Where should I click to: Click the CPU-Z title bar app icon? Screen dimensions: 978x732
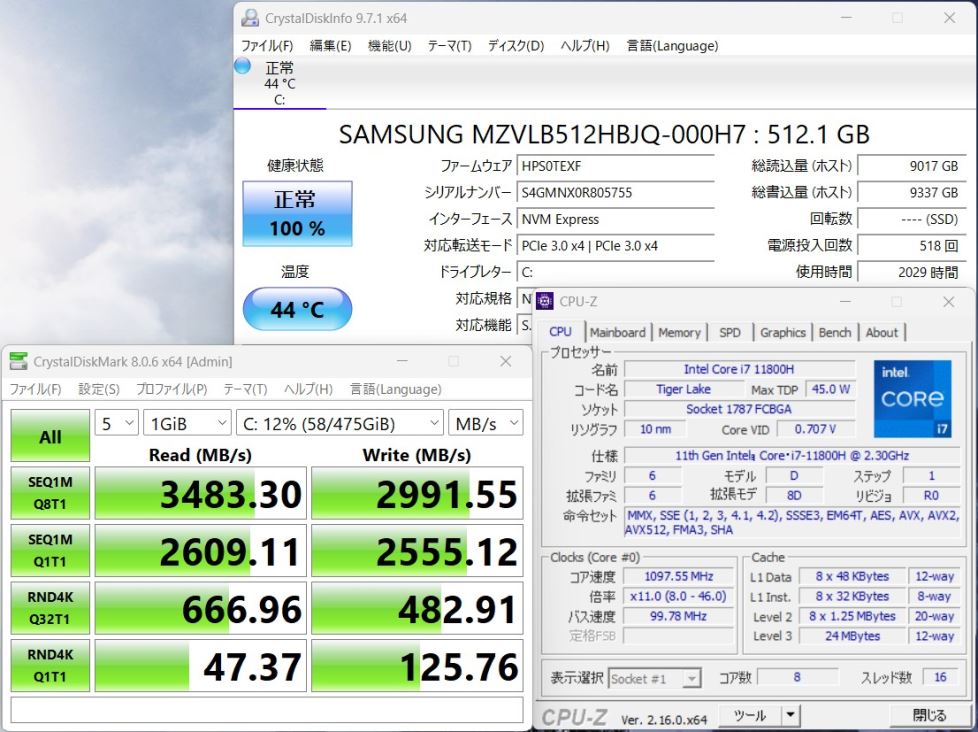545,301
